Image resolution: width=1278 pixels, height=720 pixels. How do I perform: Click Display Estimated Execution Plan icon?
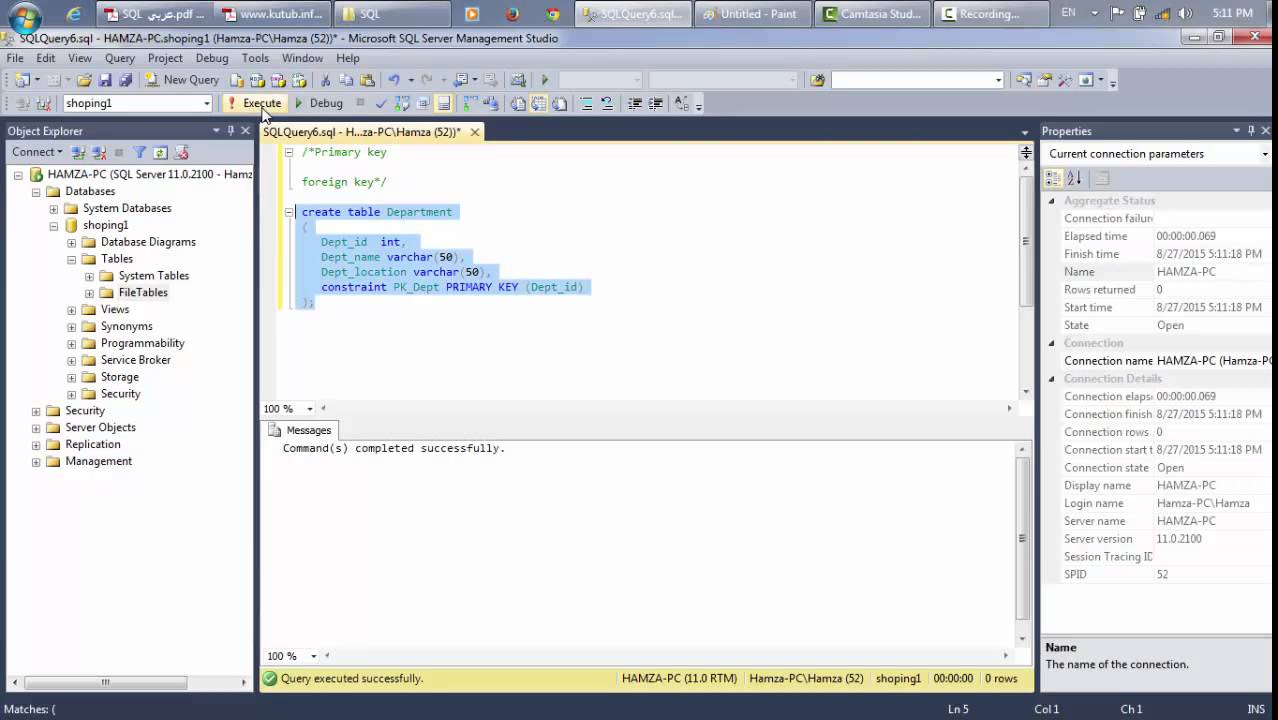pos(402,103)
